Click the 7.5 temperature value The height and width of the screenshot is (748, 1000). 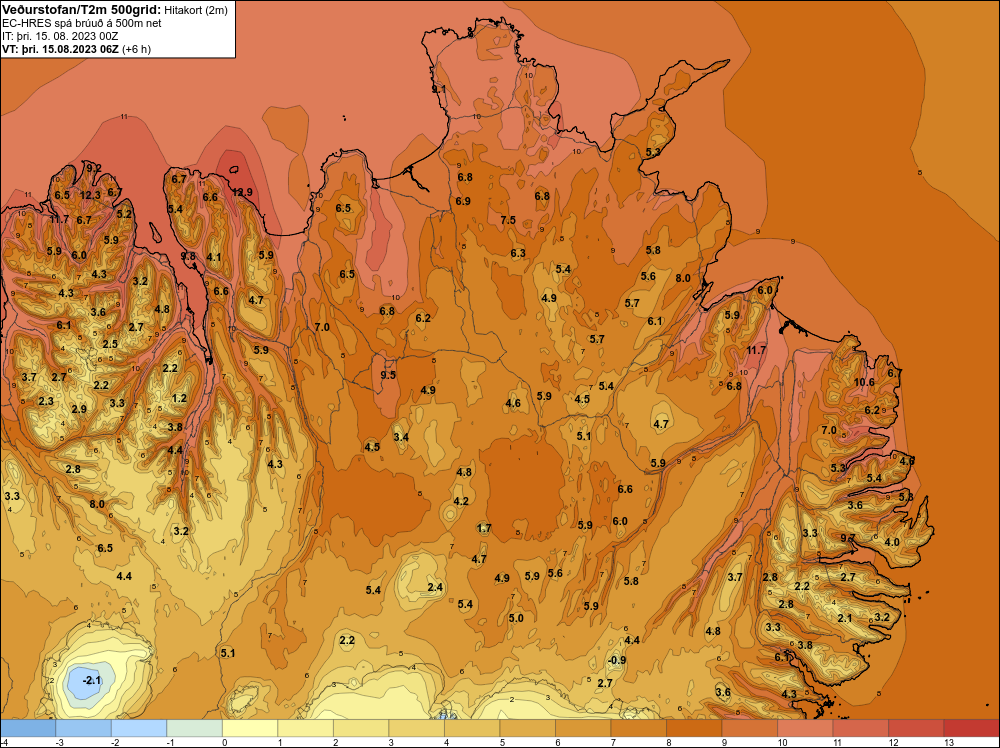508,220
